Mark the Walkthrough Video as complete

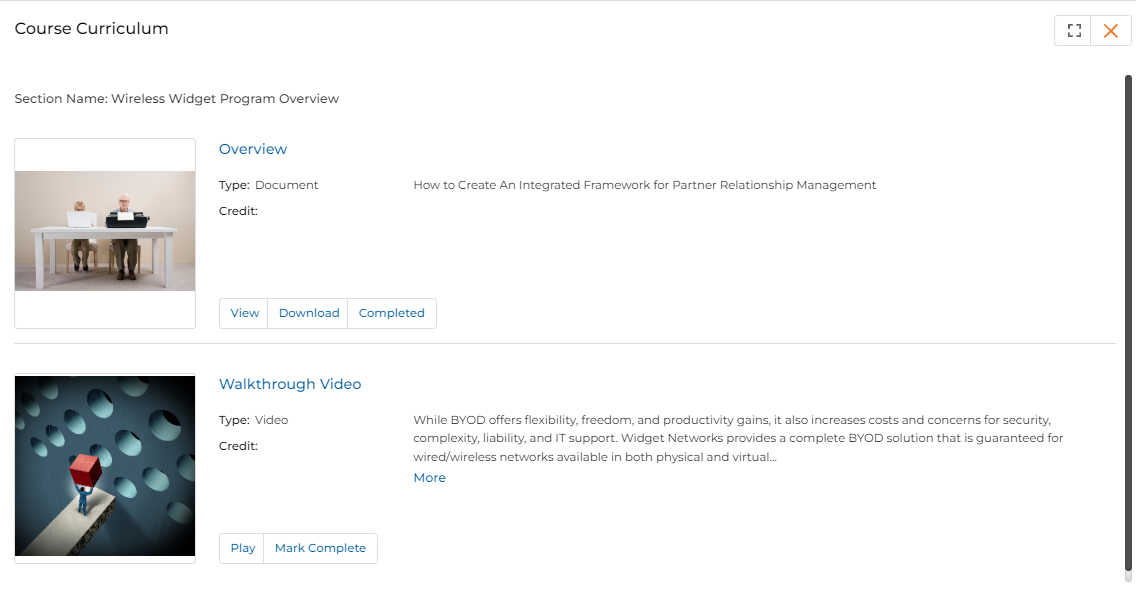click(320, 548)
